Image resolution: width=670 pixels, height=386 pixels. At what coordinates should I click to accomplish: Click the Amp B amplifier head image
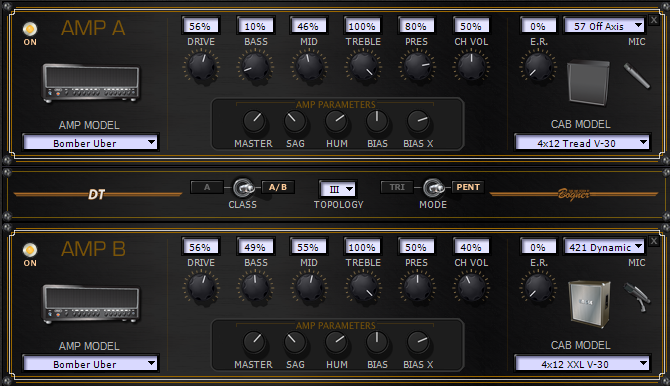click(91, 304)
